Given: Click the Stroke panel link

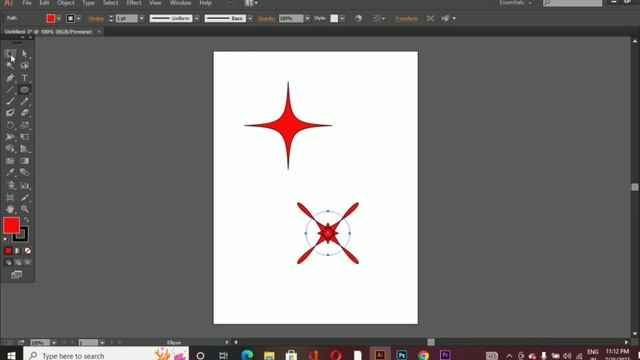Looking at the screenshot, I should point(96,18).
